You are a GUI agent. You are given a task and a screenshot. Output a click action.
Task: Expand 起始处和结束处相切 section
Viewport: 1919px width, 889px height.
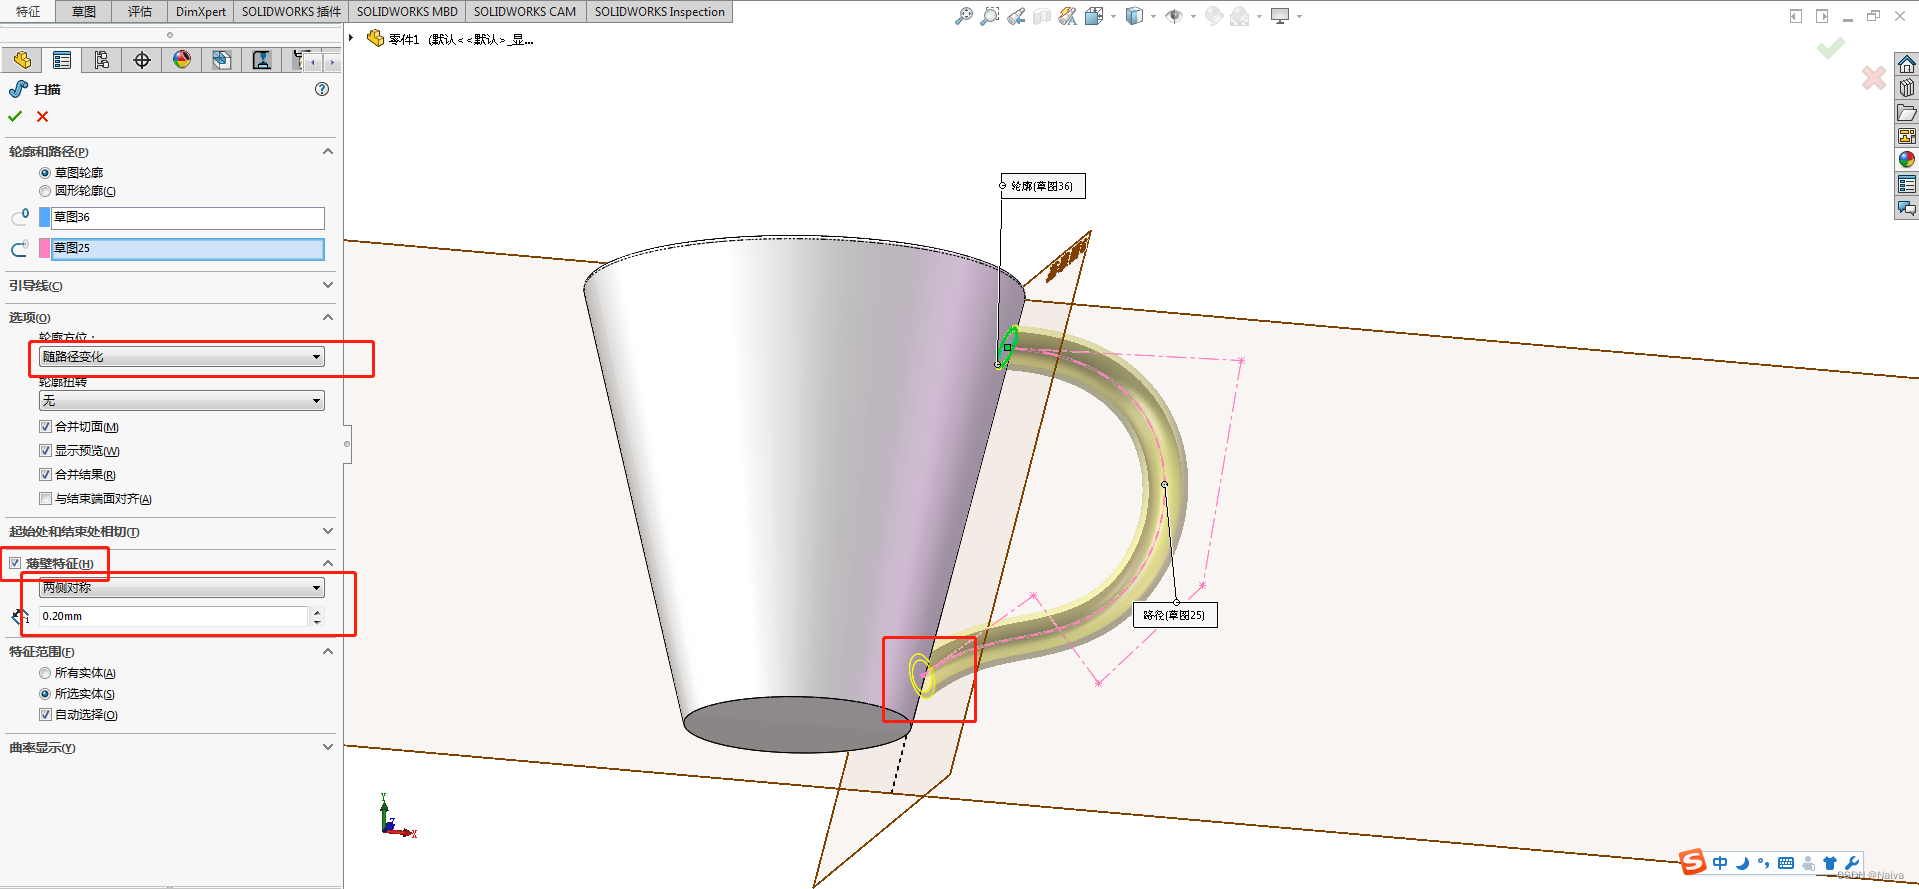click(x=327, y=532)
